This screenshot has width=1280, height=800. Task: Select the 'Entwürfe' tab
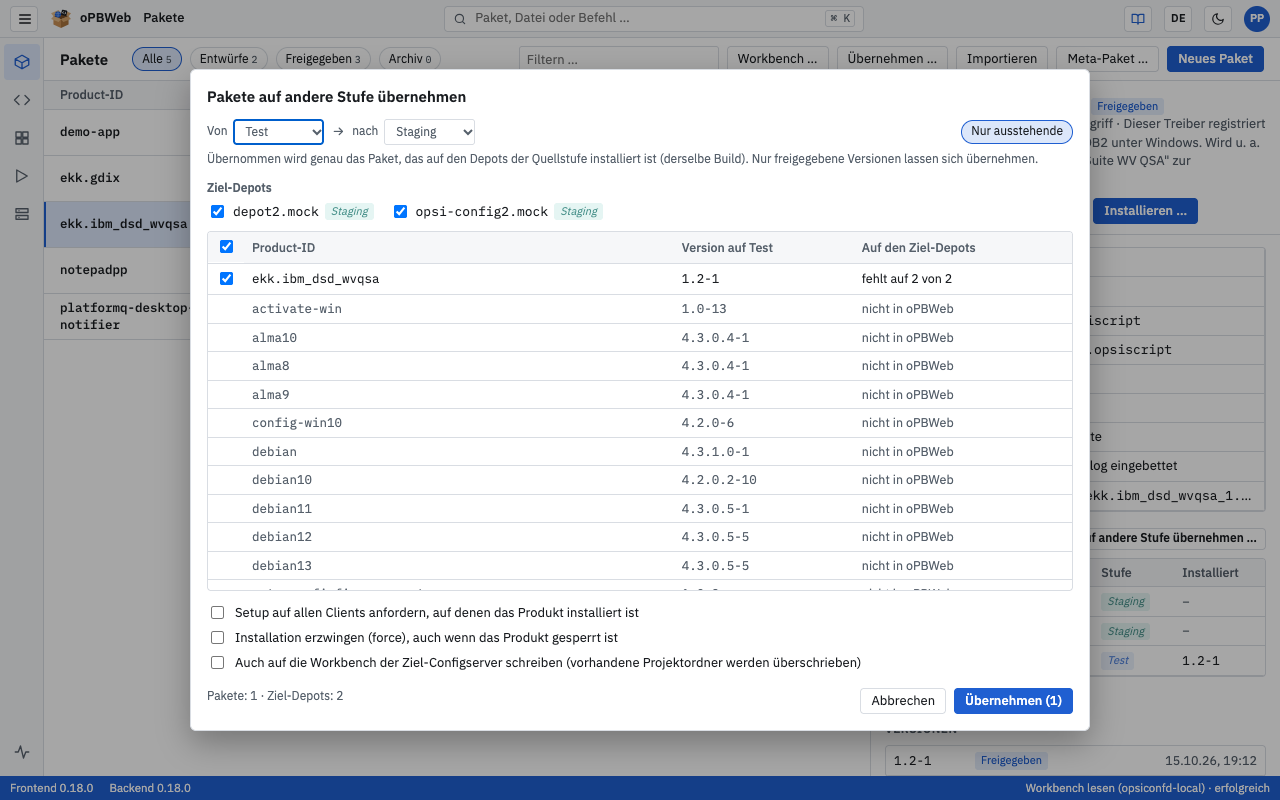(228, 59)
